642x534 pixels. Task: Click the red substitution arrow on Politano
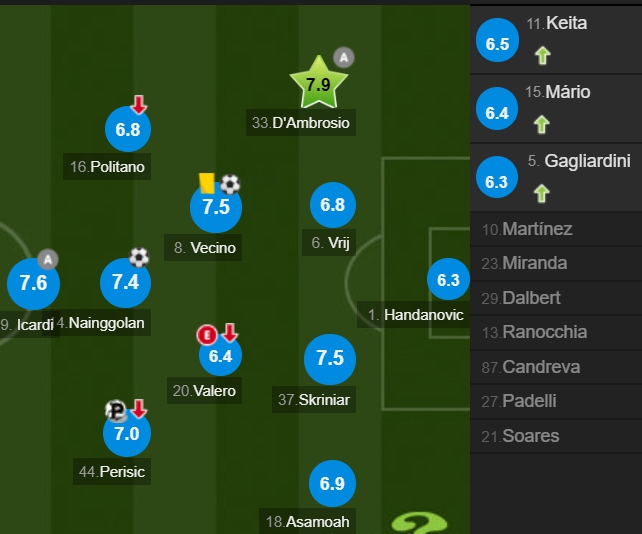[x=139, y=105]
